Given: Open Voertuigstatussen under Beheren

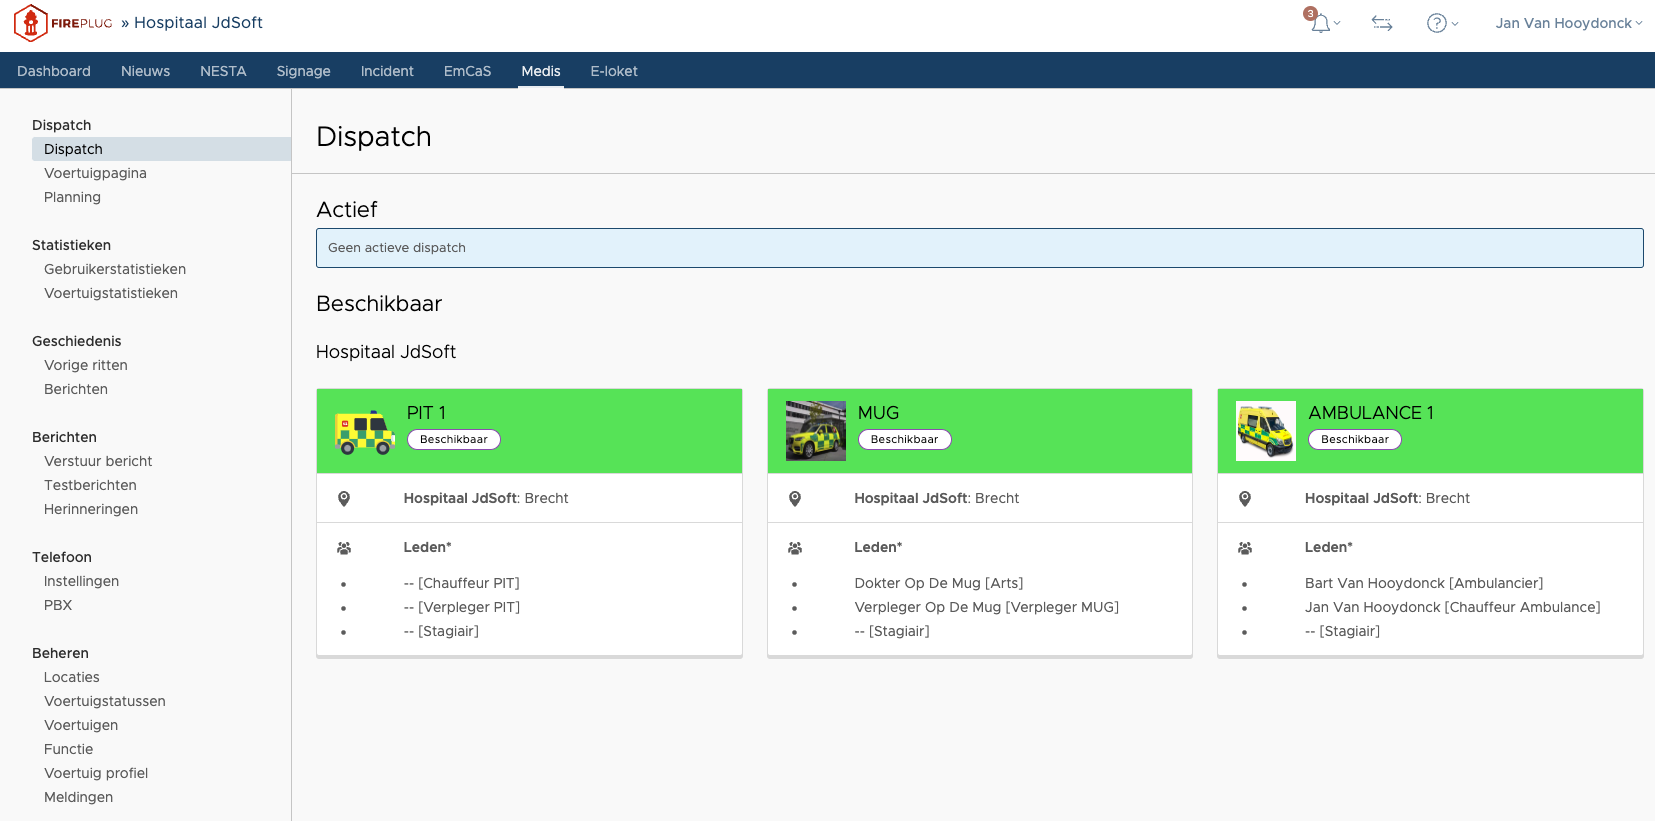Looking at the screenshot, I should coord(105,701).
